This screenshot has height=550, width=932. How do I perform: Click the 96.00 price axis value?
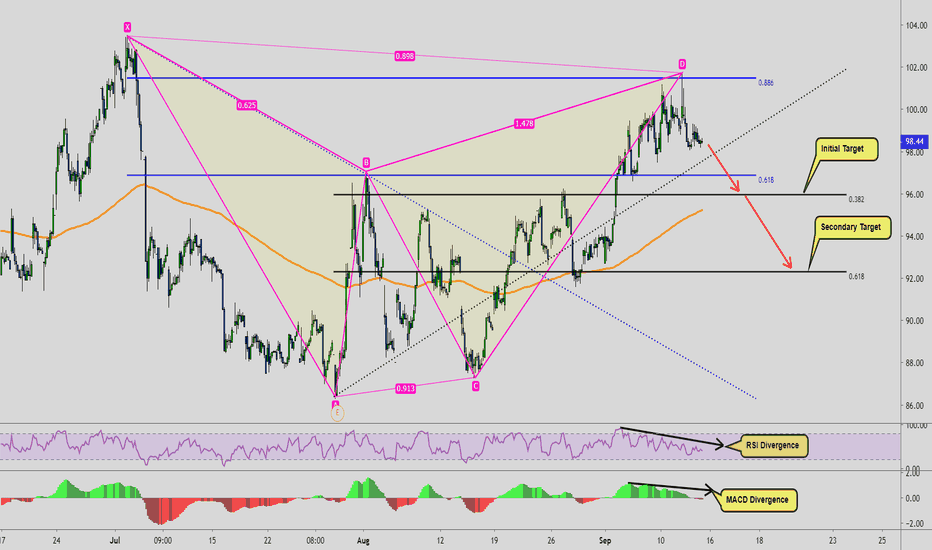click(x=916, y=194)
